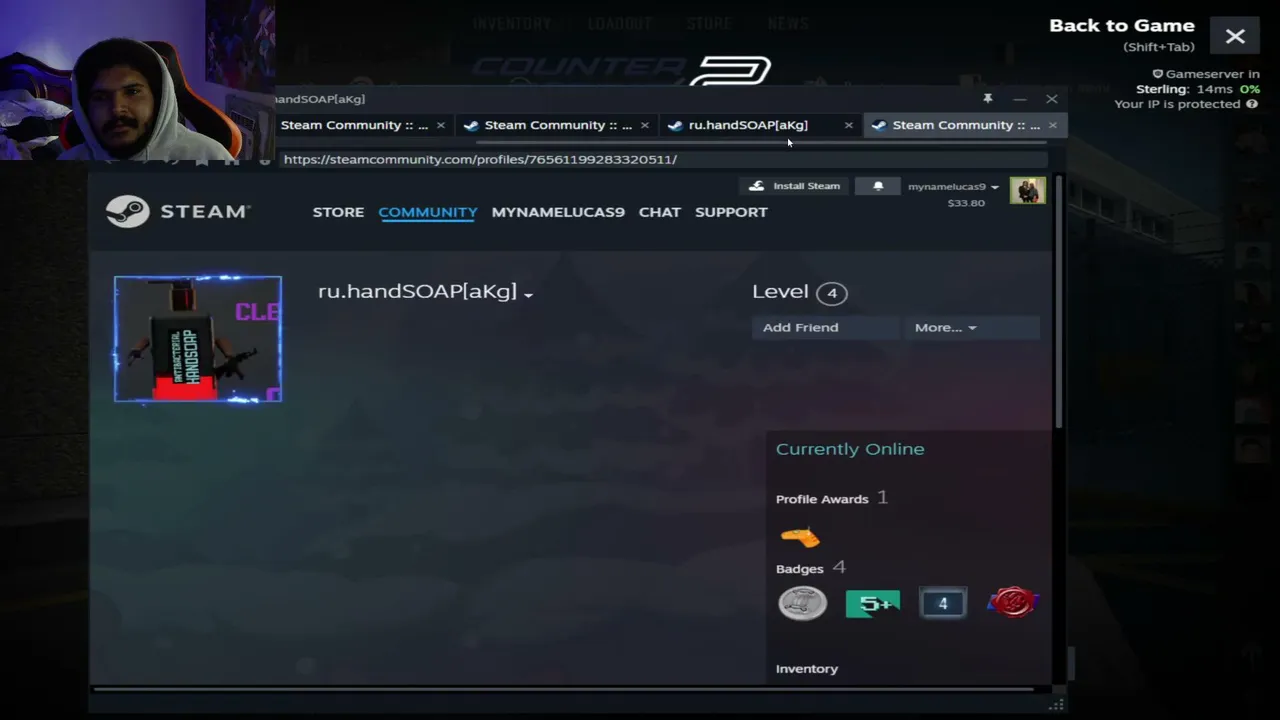
Task: Click the resize grip at window corner
Action: click(x=1056, y=705)
